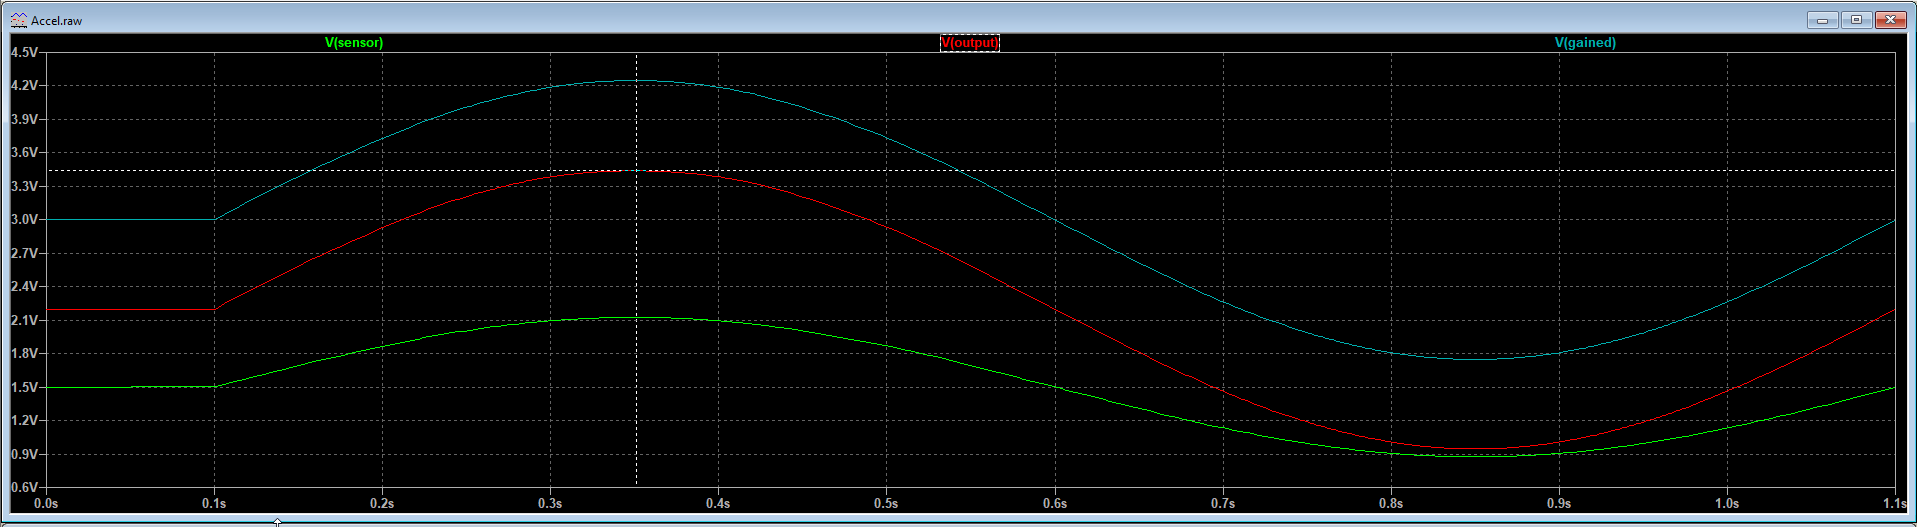Select the V(sensor) trace label
The image size is (1917, 527).
click(354, 43)
